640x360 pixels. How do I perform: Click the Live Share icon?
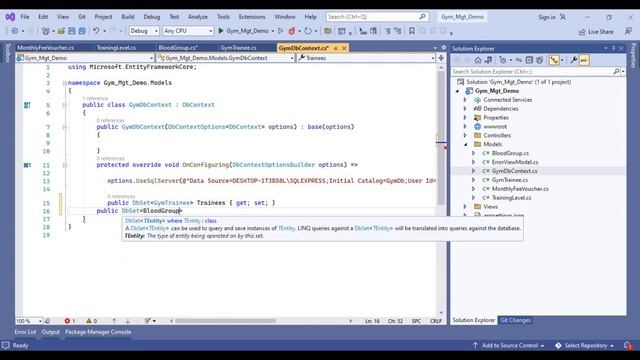(x=582, y=32)
